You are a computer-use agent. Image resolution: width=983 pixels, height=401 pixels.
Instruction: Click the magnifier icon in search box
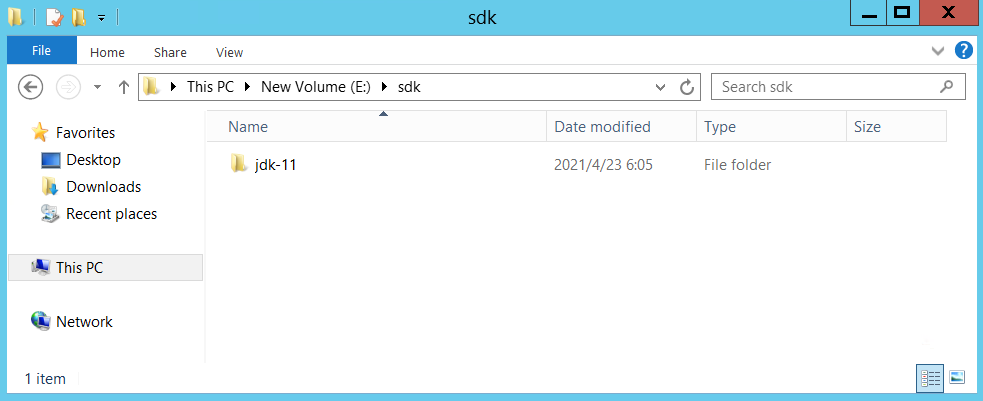(x=946, y=87)
